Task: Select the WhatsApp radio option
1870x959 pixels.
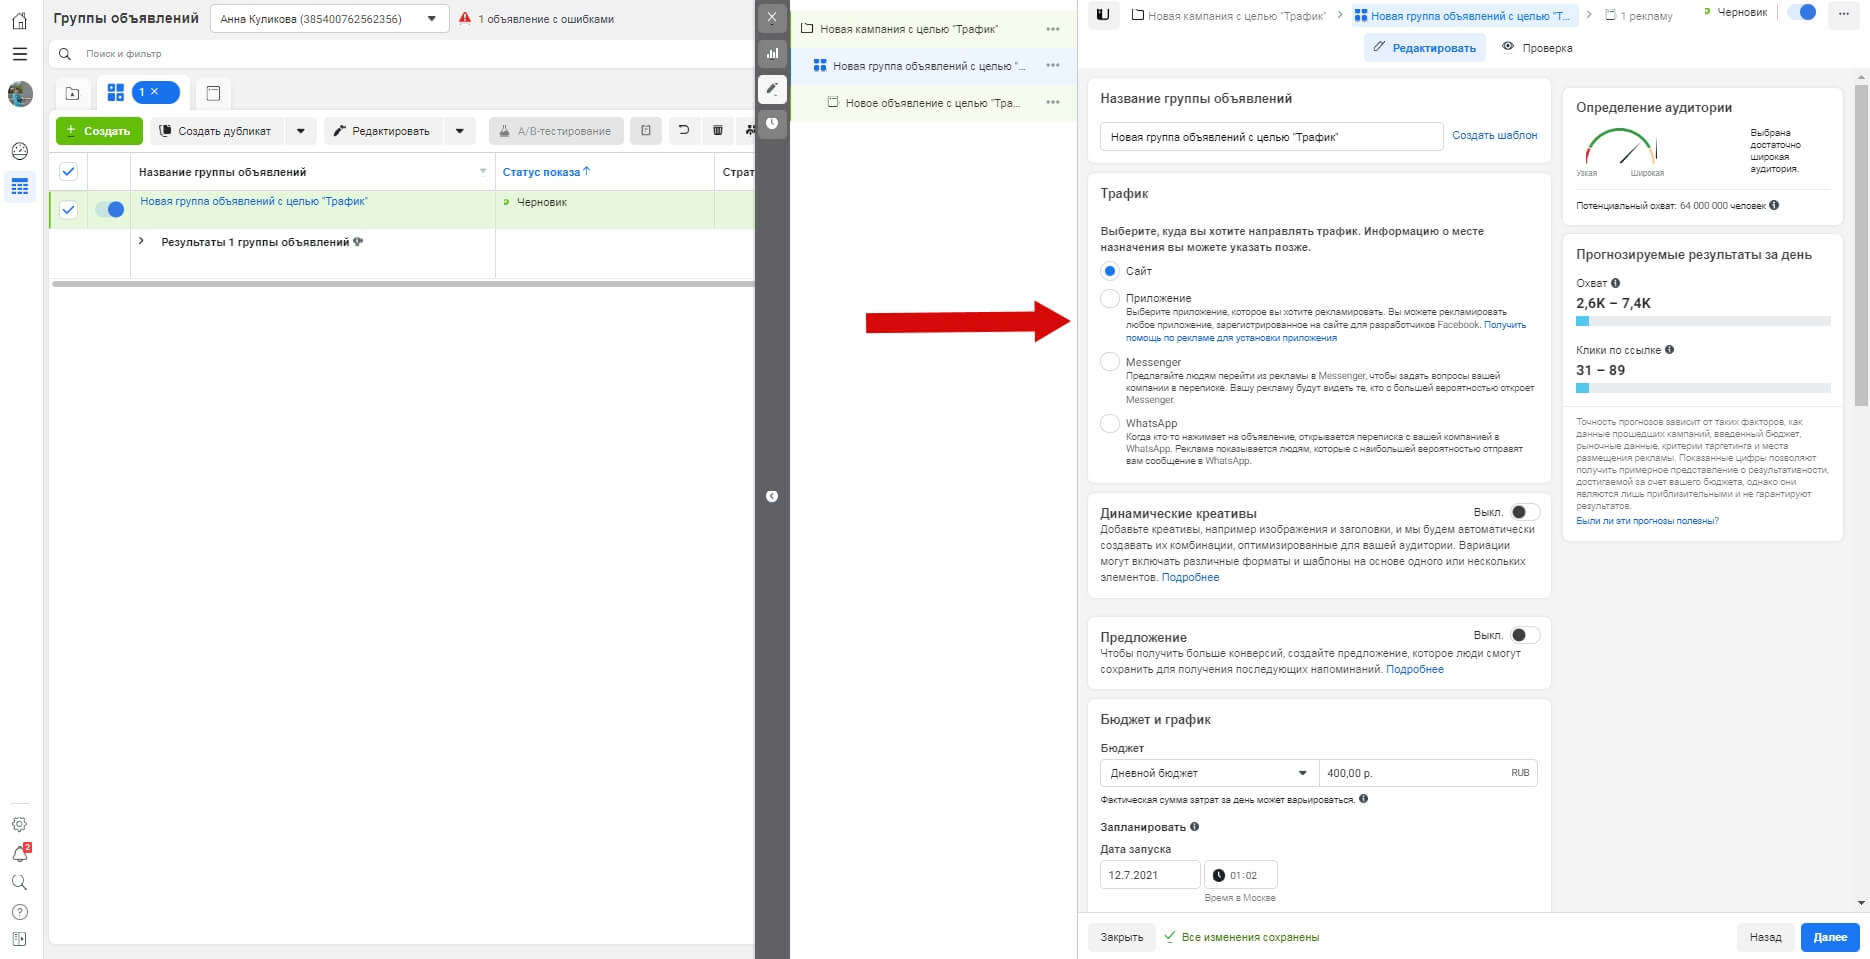Action: click(1110, 423)
